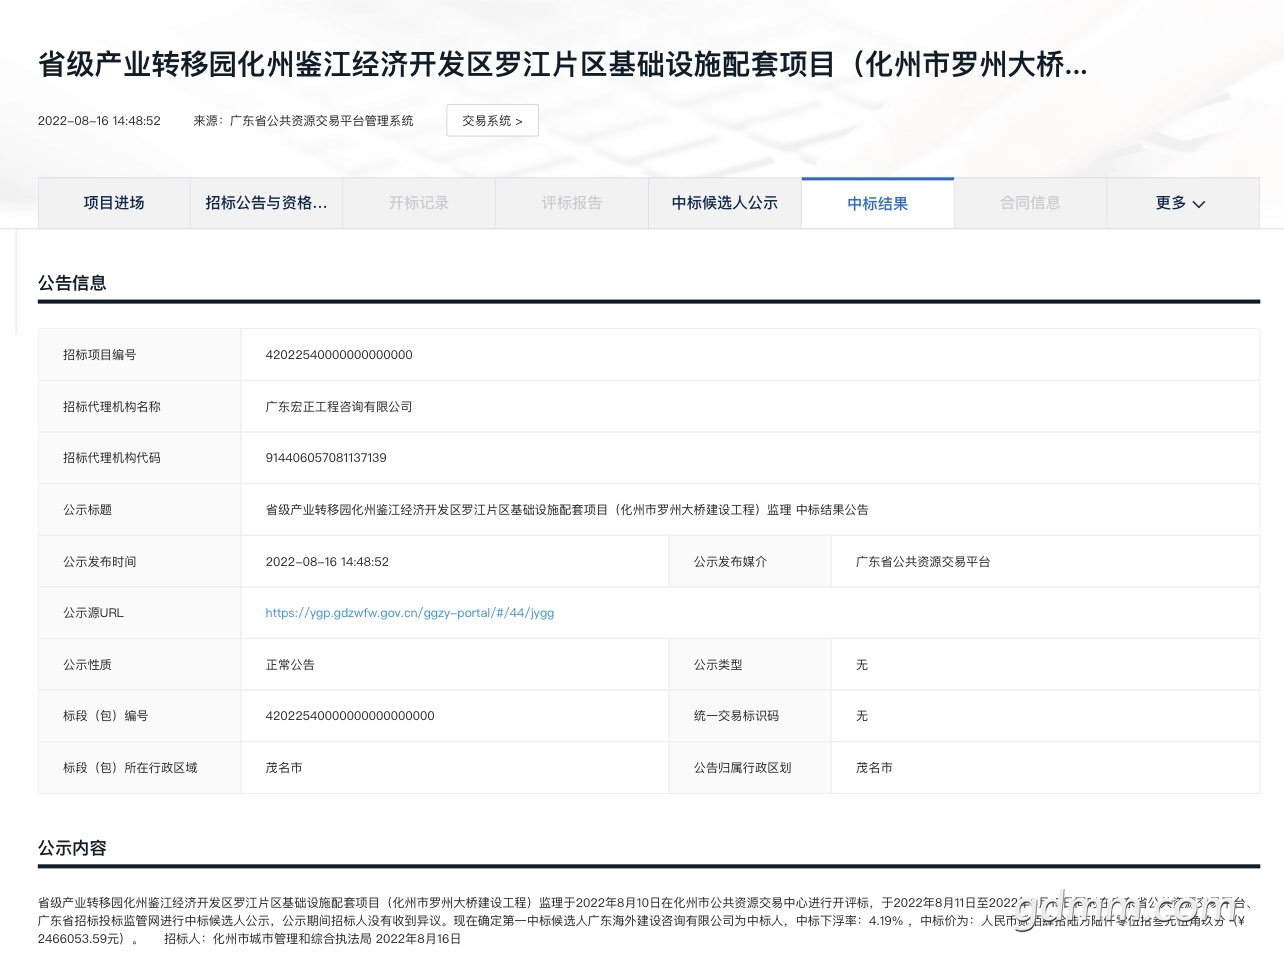This screenshot has width=1284, height=971.
Task: Click the 招标项目编号 value
Action: [339, 355]
